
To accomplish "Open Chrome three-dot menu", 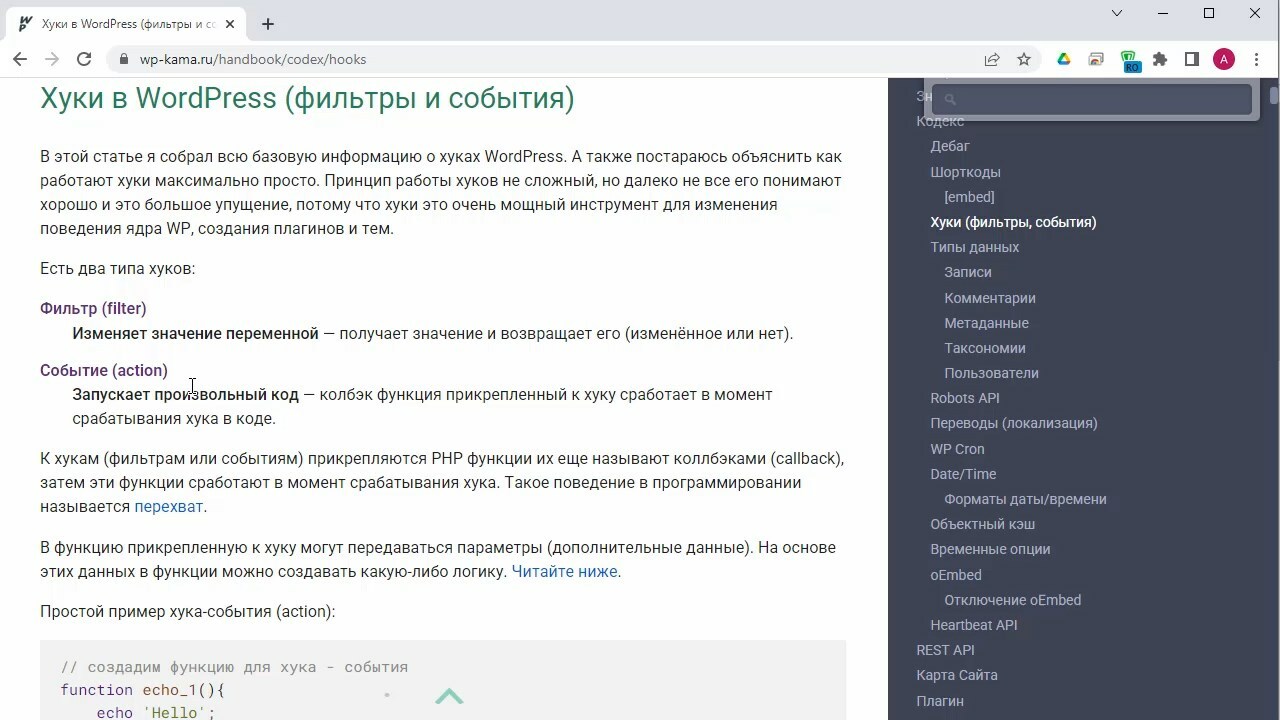I will (1256, 59).
